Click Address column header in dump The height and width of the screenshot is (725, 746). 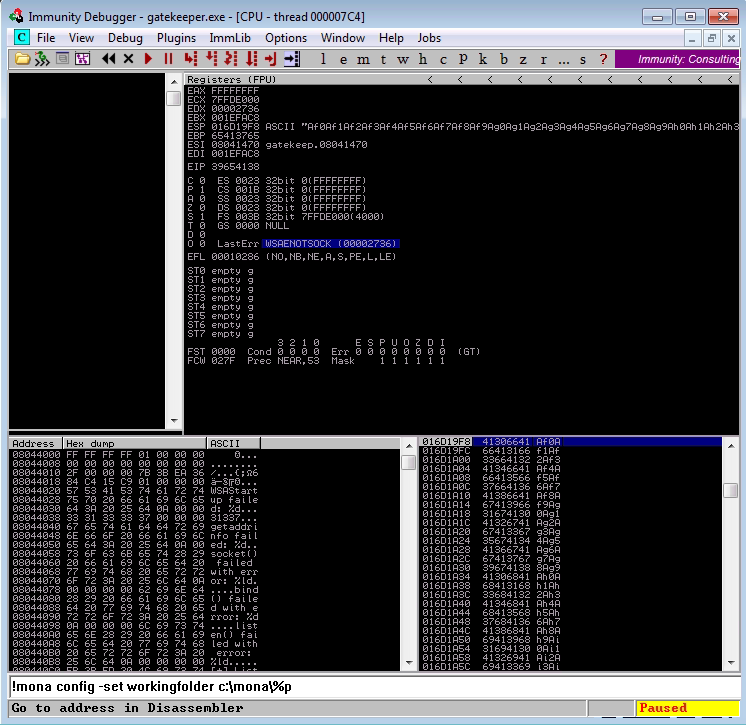(35, 443)
